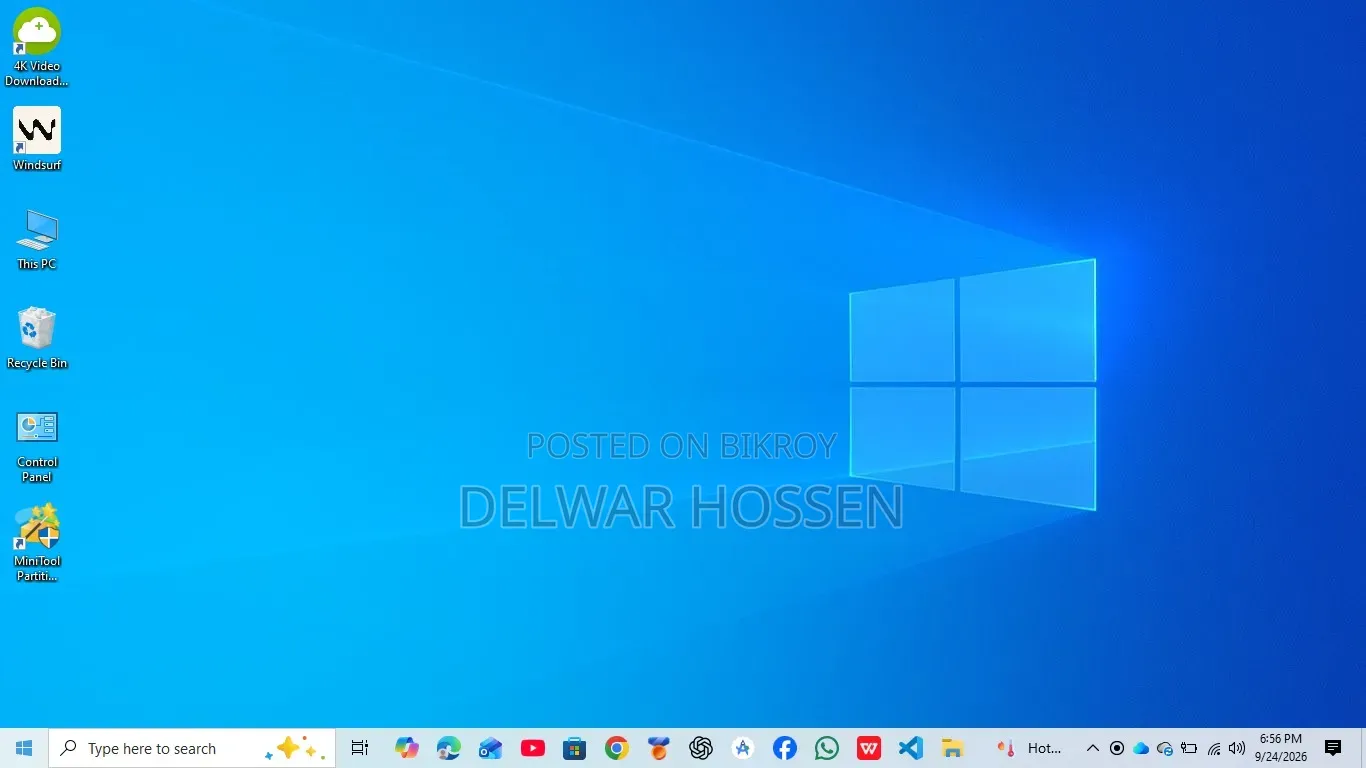The image size is (1366, 768).
Task: Open YouTube from the taskbar
Action: [x=533, y=748]
